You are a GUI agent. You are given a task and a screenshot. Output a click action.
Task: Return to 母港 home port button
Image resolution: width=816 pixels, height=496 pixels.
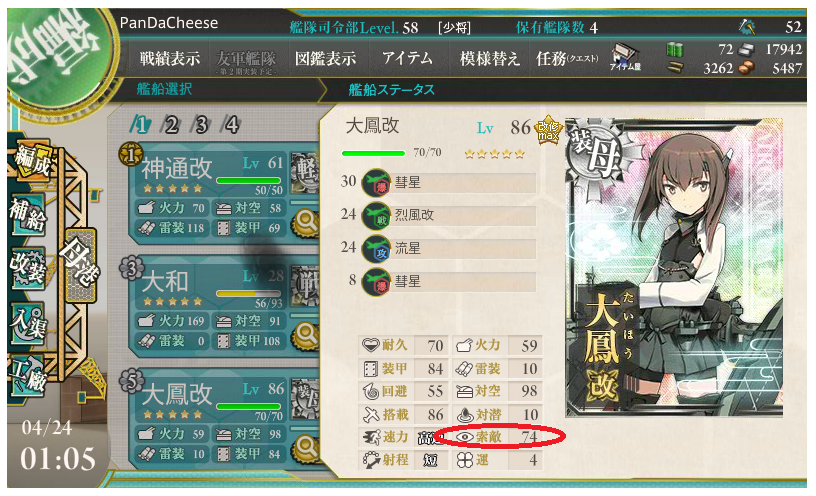[x=80, y=265]
